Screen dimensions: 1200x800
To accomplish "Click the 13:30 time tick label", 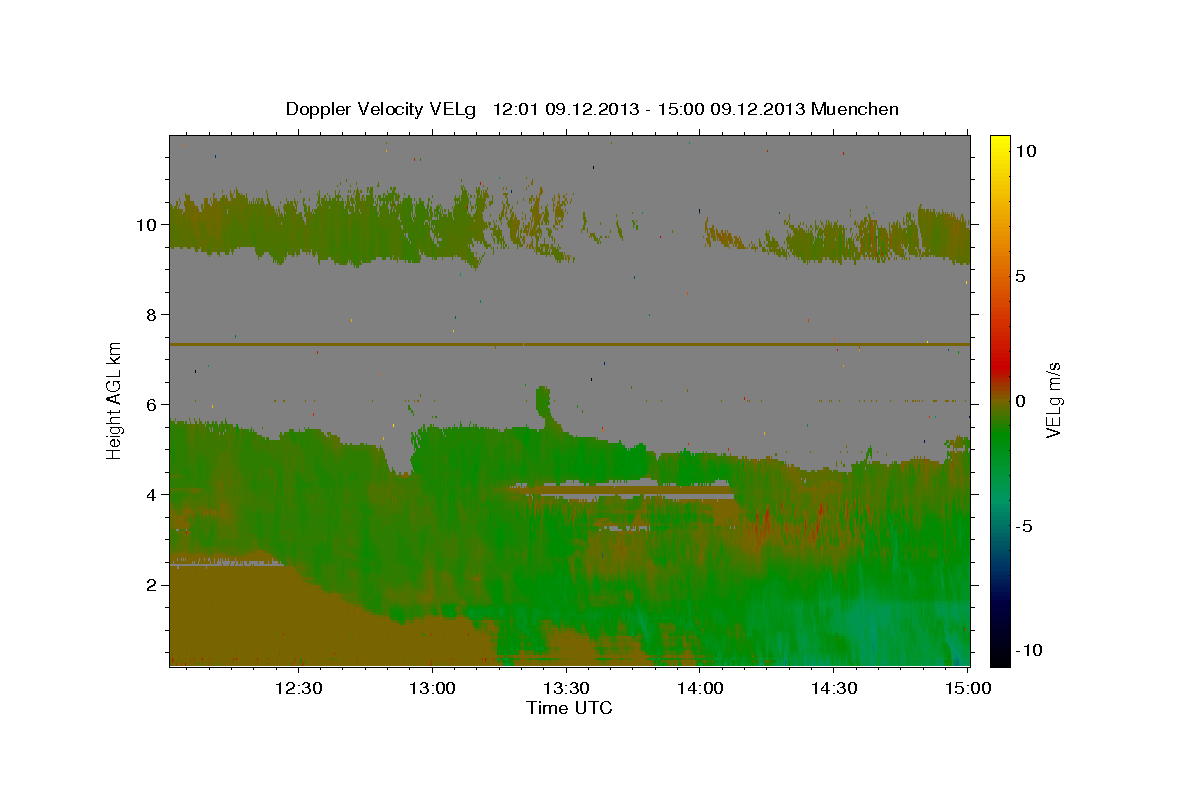I will [x=566, y=688].
